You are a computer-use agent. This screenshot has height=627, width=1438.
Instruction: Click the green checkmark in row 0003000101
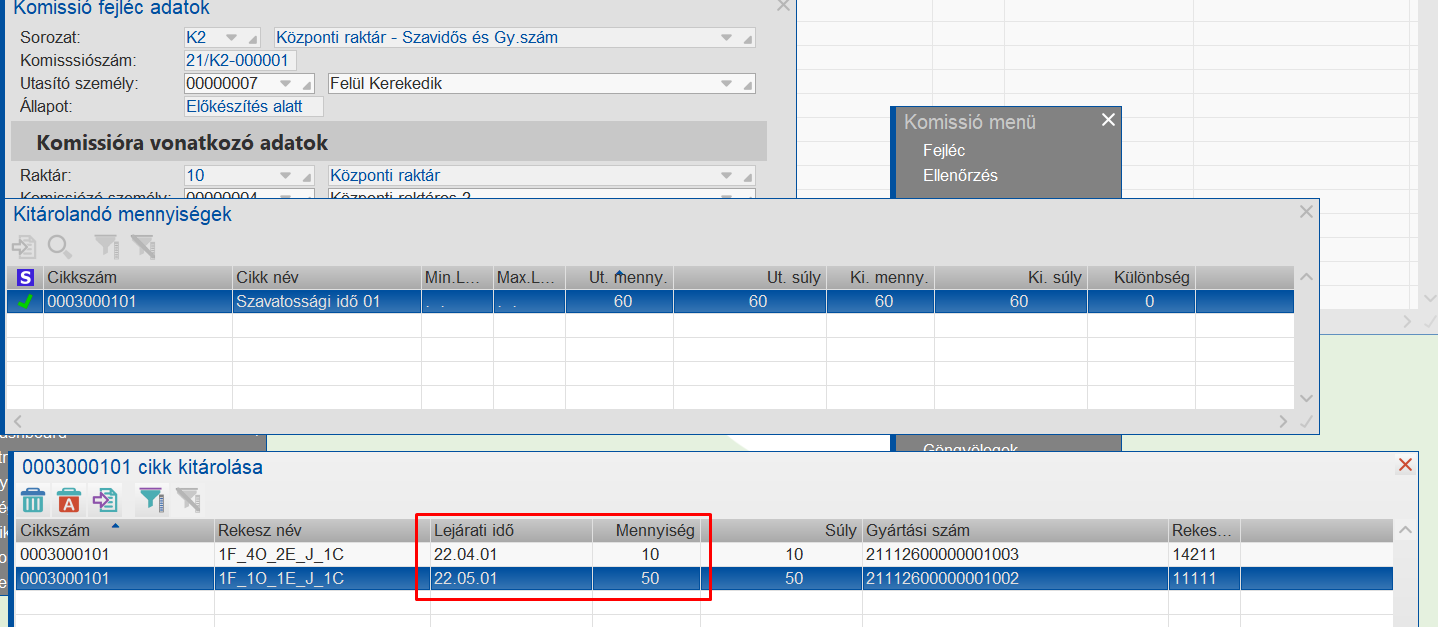point(25,301)
